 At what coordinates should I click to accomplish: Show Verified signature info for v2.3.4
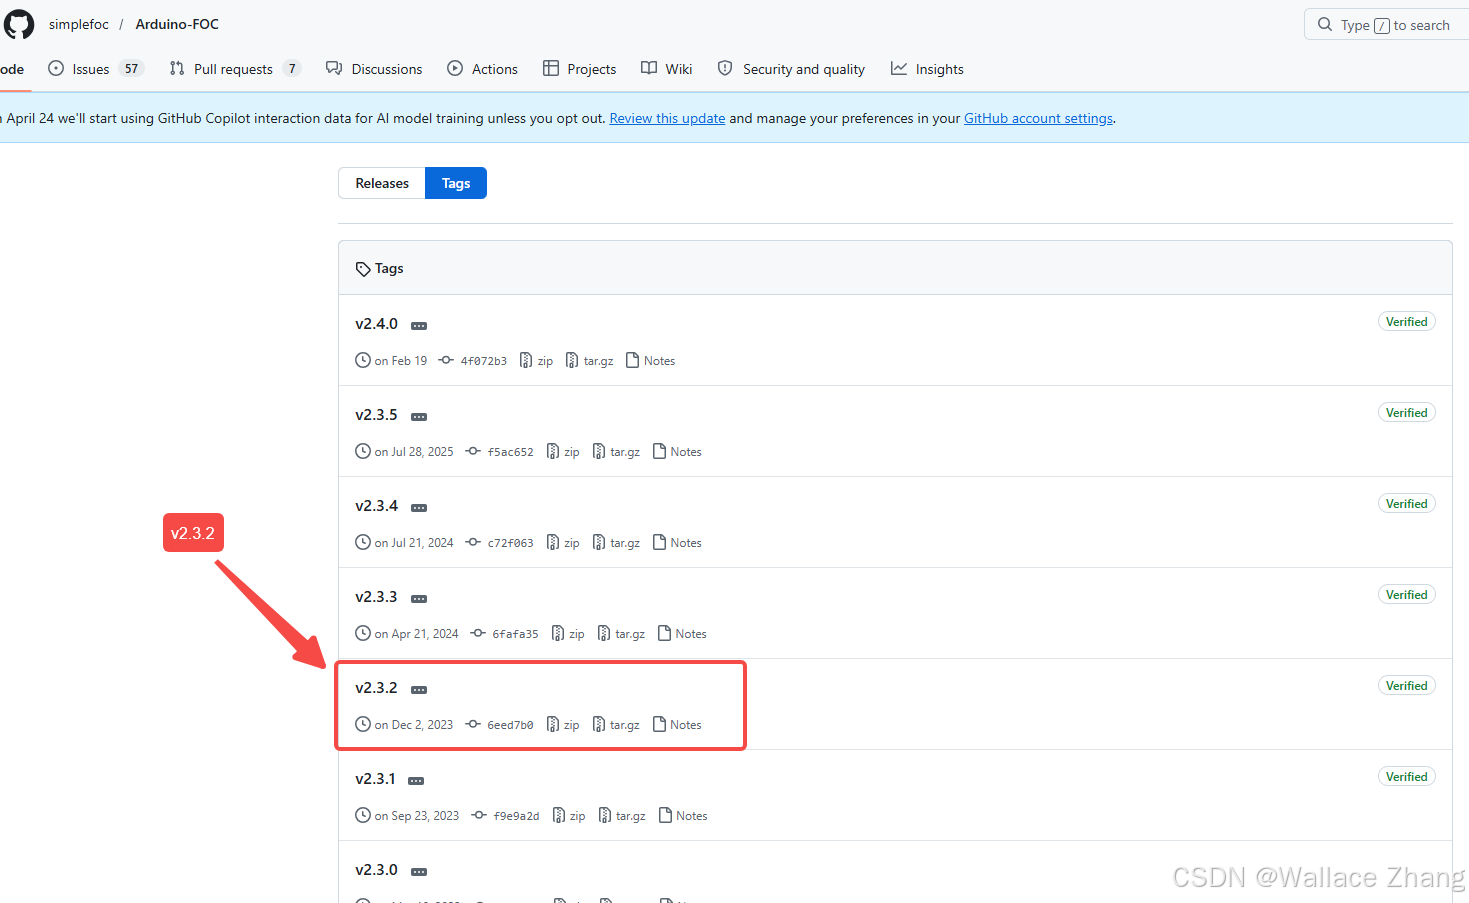pos(1406,504)
